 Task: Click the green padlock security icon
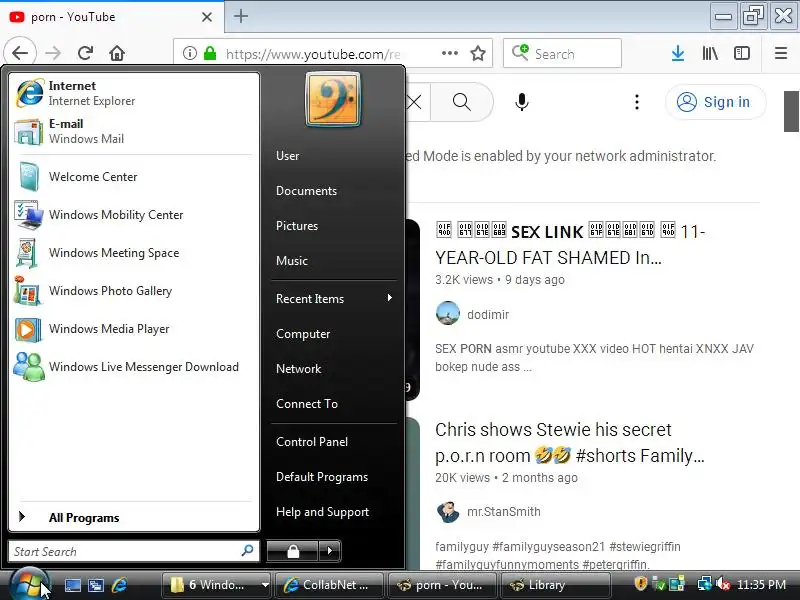210,53
